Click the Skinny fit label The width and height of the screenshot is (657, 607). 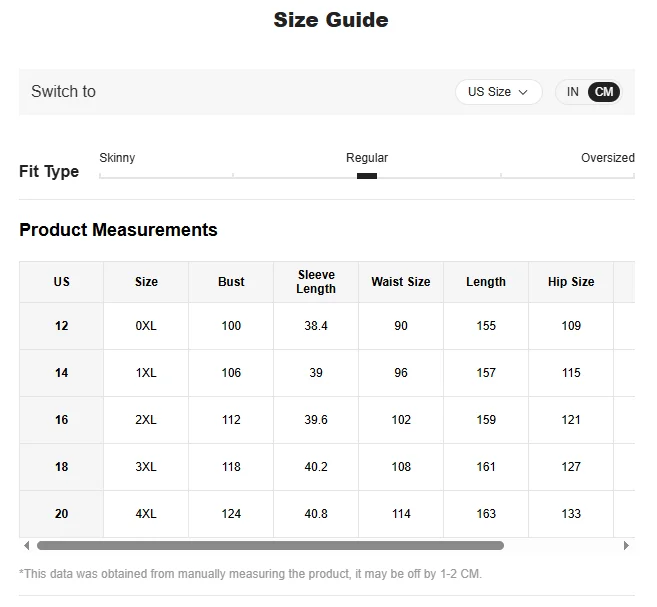[117, 158]
